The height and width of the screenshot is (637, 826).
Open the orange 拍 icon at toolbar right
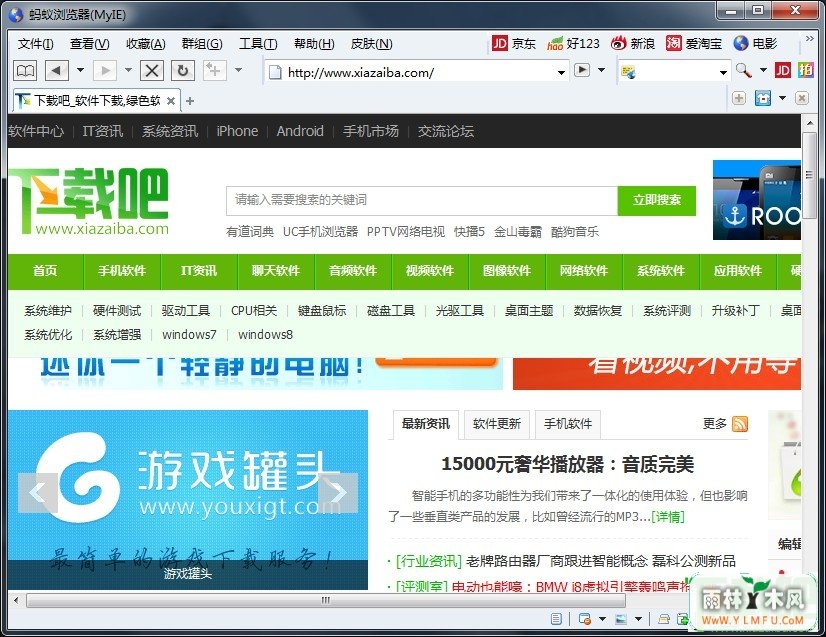(x=805, y=70)
